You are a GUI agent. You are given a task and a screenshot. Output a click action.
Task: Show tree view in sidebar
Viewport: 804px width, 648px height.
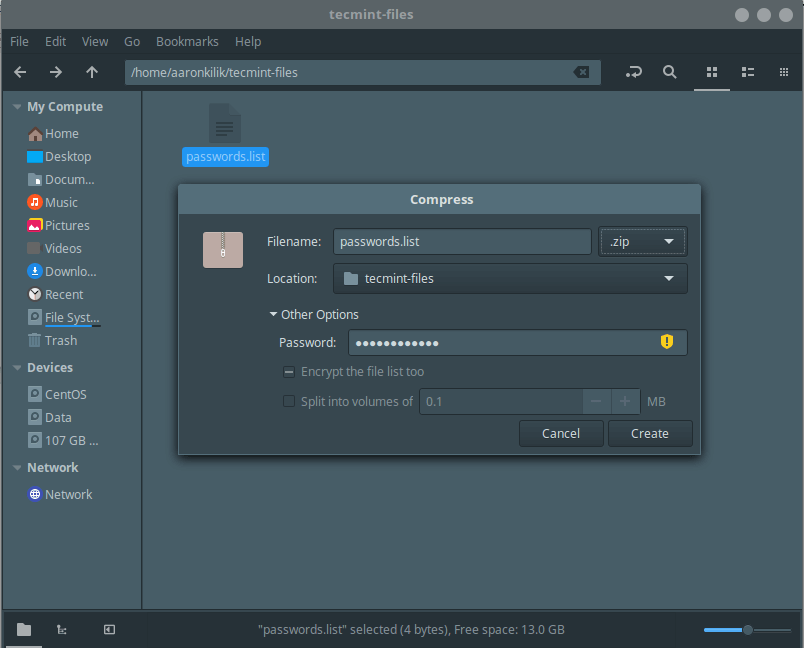pyautogui.click(x=62, y=629)
